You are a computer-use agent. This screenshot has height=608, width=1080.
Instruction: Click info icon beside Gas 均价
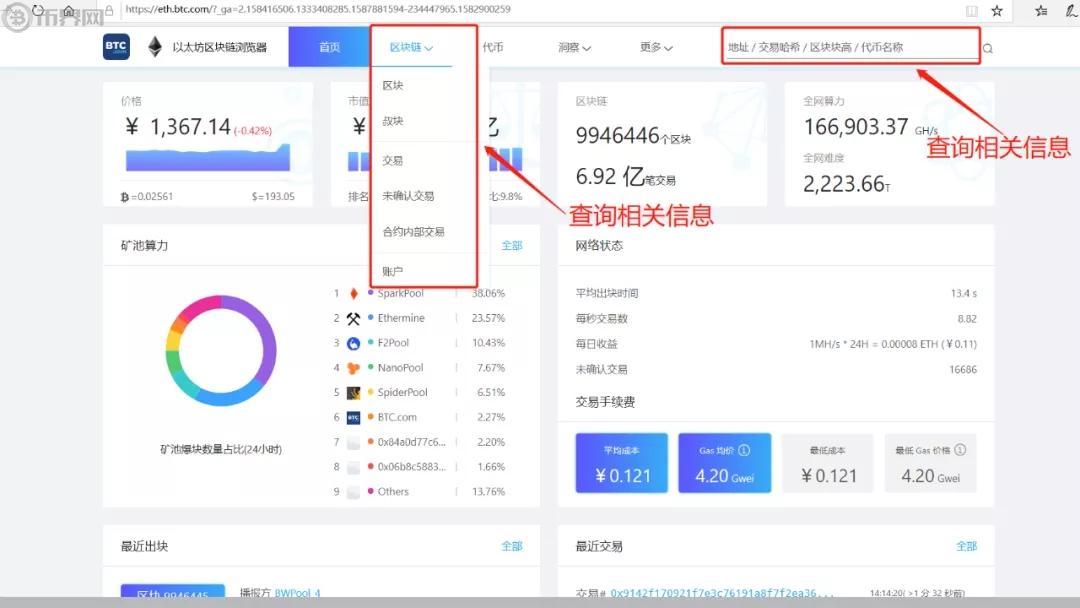tap(744, 450)
